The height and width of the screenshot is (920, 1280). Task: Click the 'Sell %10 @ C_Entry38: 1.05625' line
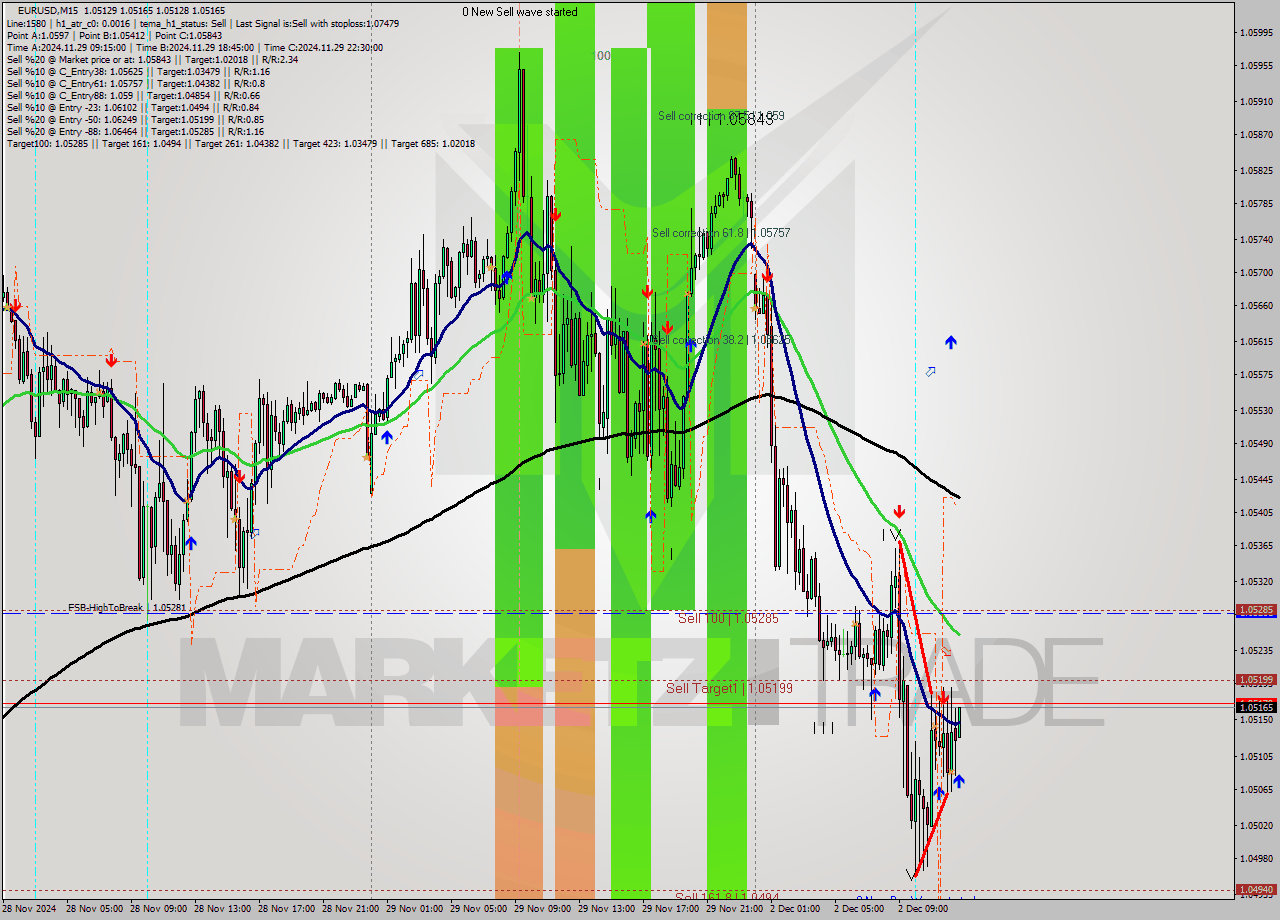(138, 71)
